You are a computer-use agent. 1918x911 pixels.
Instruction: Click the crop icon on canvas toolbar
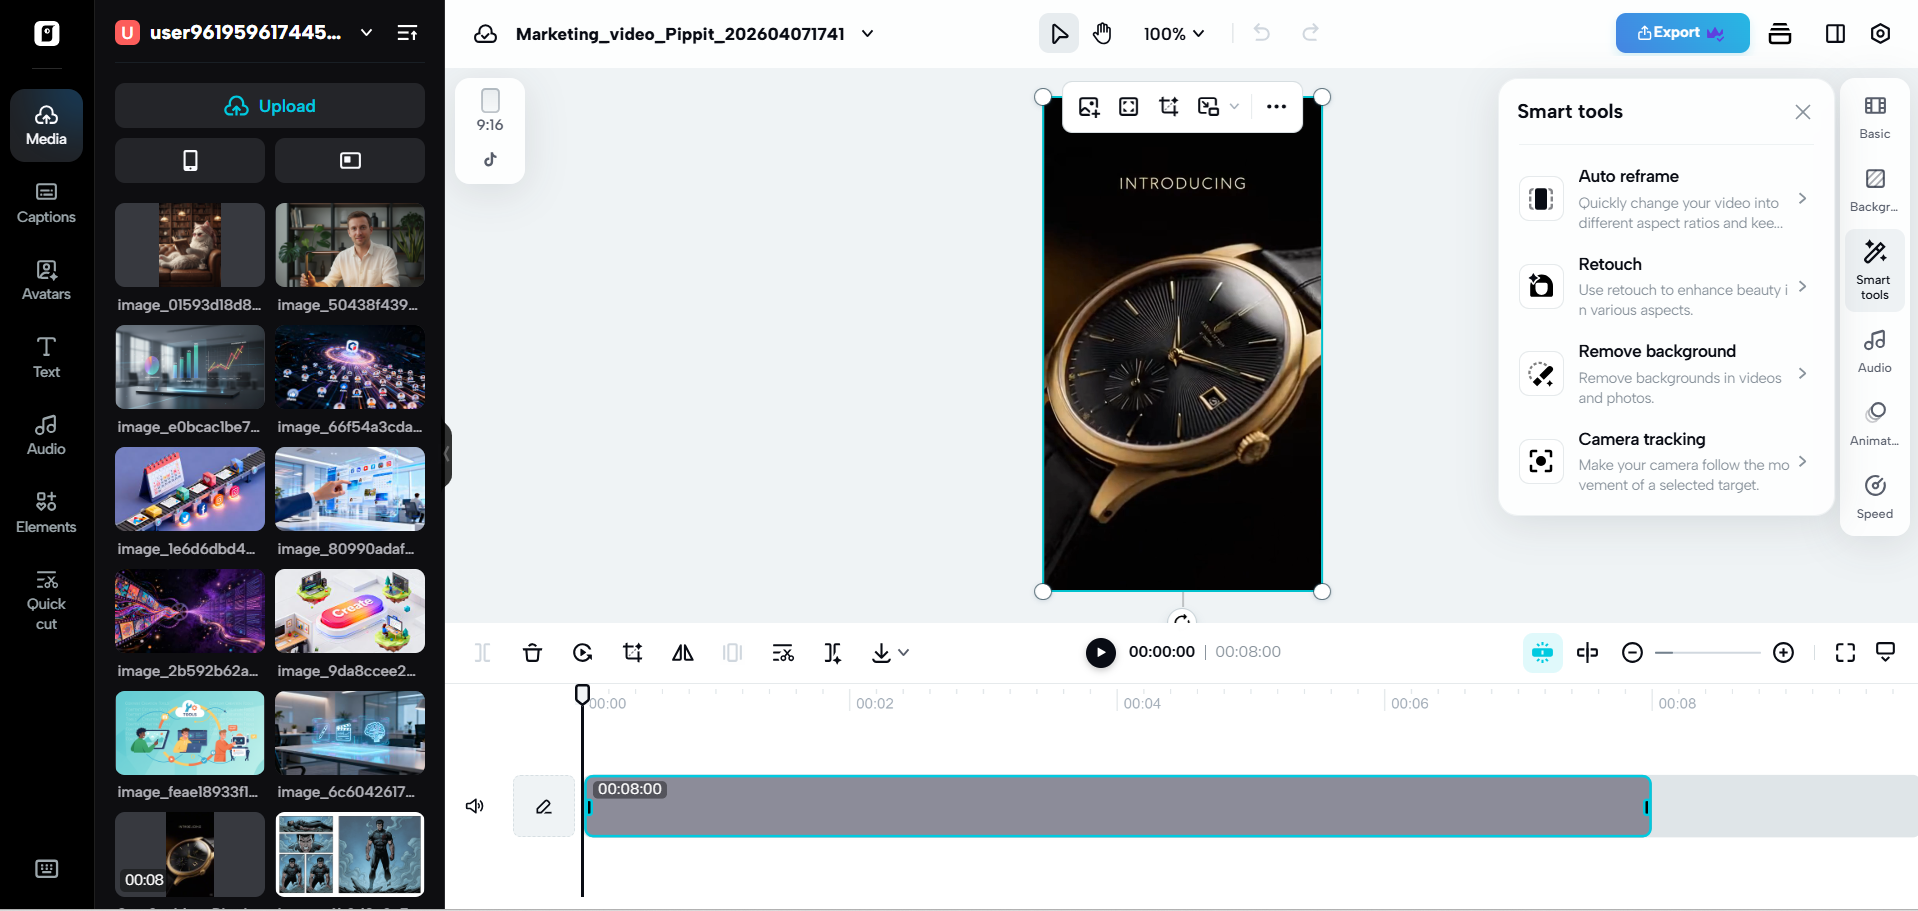tap(1169, 107)
